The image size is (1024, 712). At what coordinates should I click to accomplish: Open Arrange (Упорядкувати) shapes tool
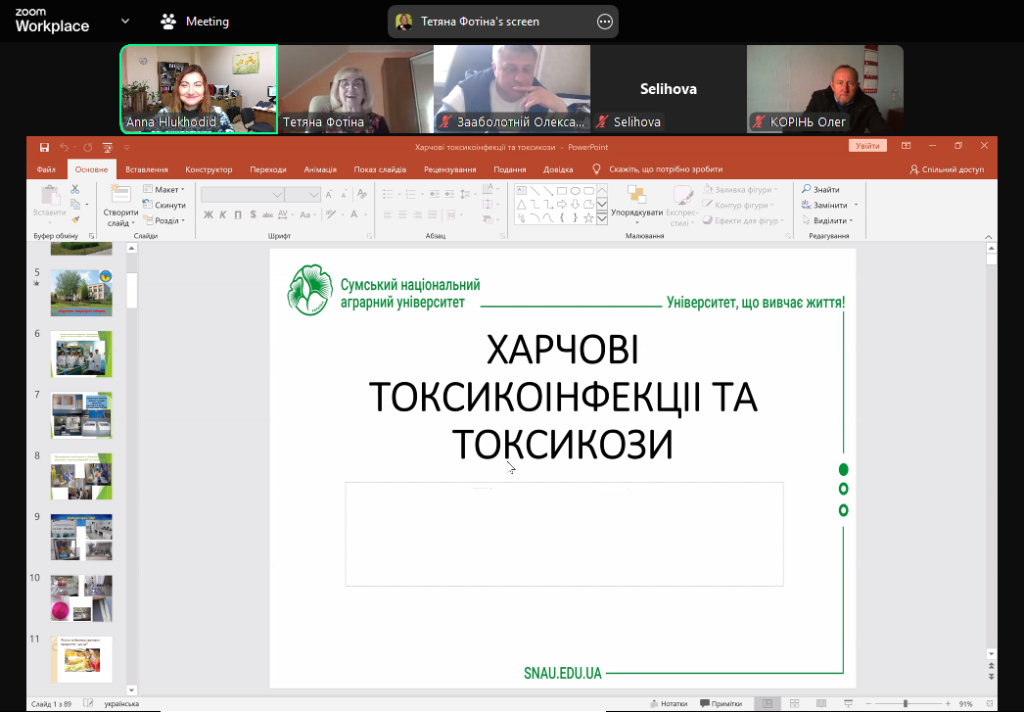point(636,202)
